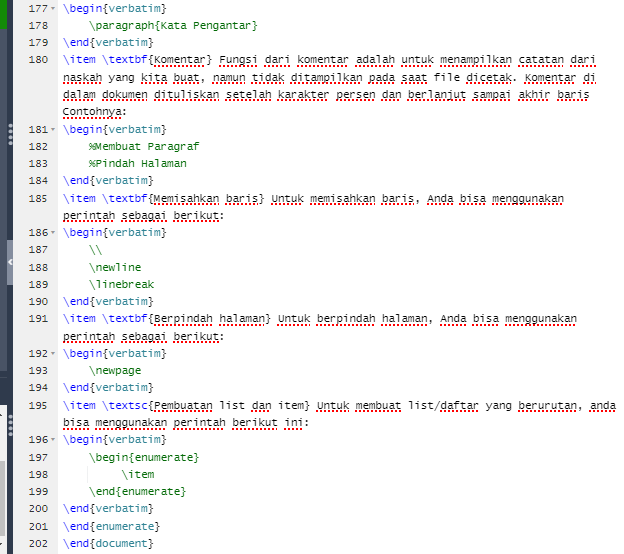The width and height of the screenshot is (624, 554).
Task: Click the \item command on line 191
Action: point(79,319)
